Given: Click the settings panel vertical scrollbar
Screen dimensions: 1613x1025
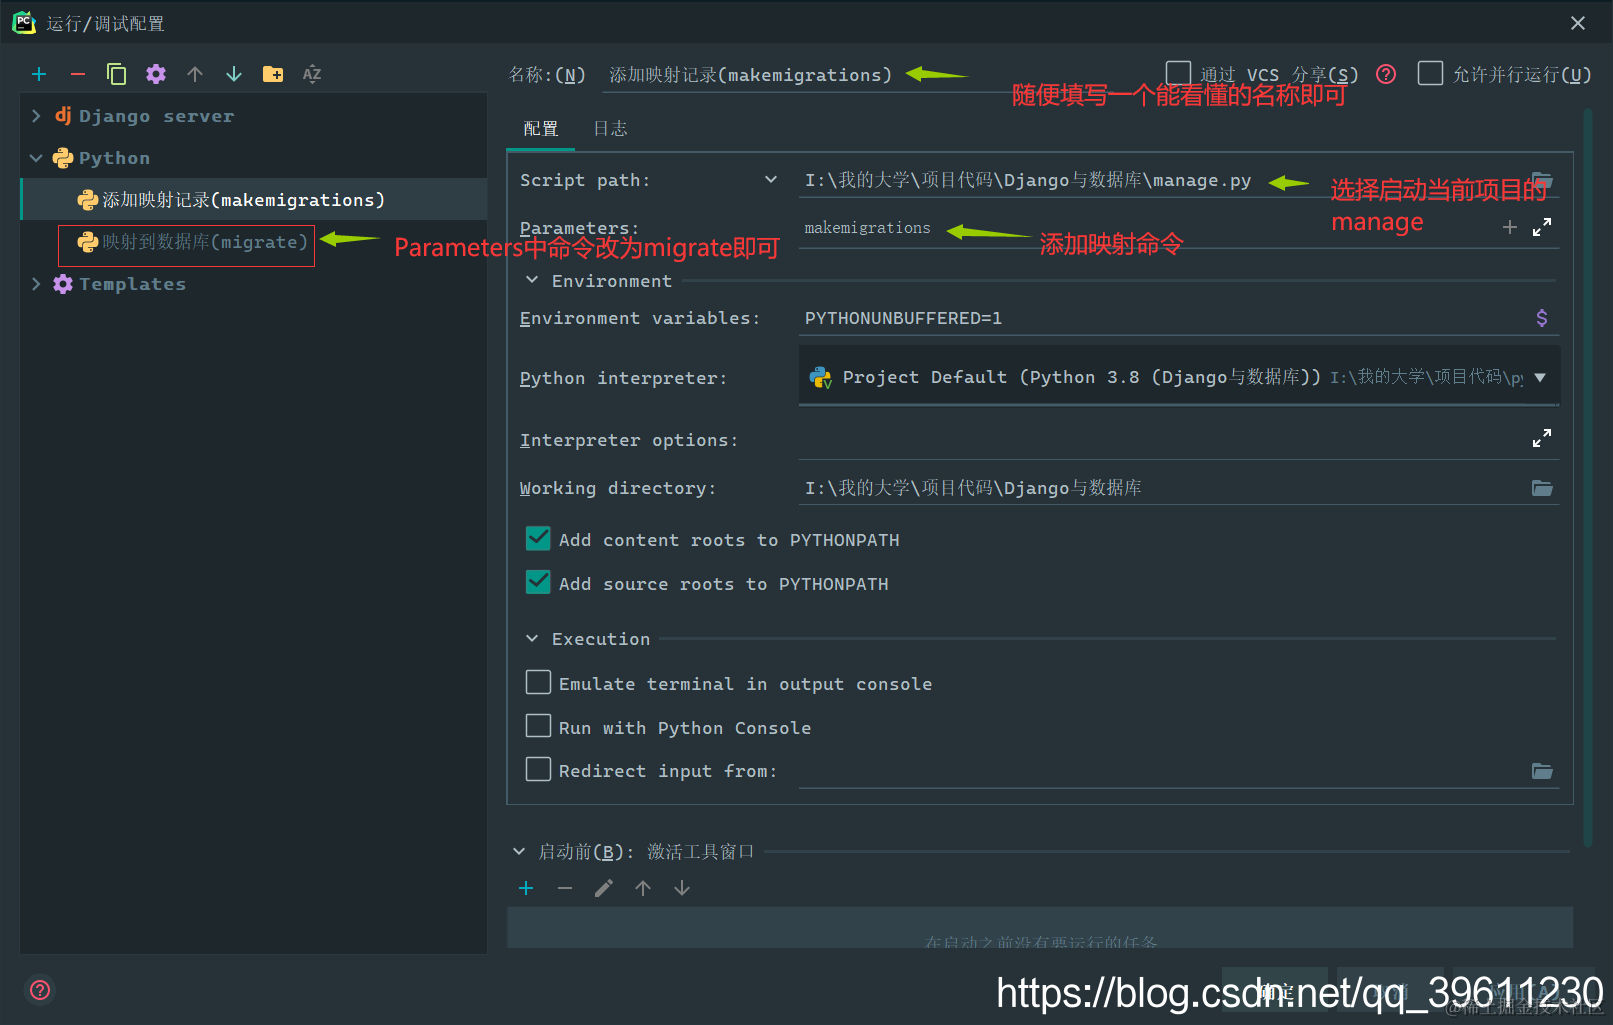Looking at the screenshot, I should [1587, 478].
